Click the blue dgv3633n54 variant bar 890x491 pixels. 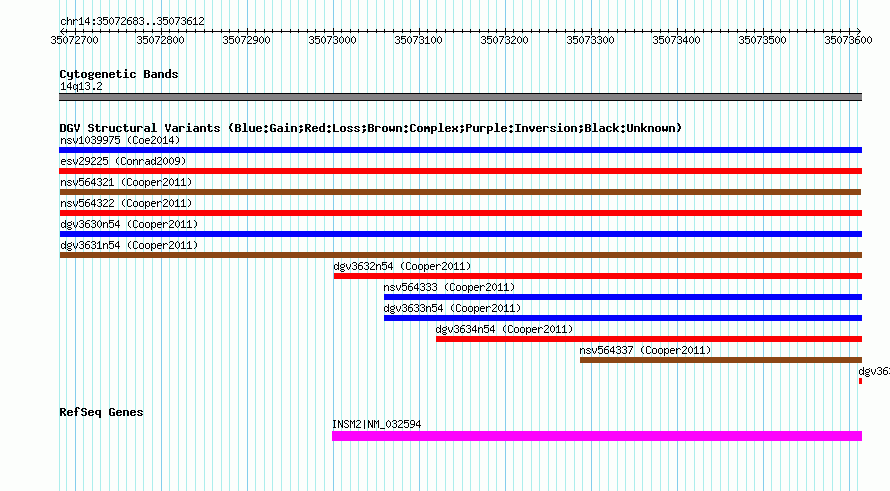tap(623, 318)
